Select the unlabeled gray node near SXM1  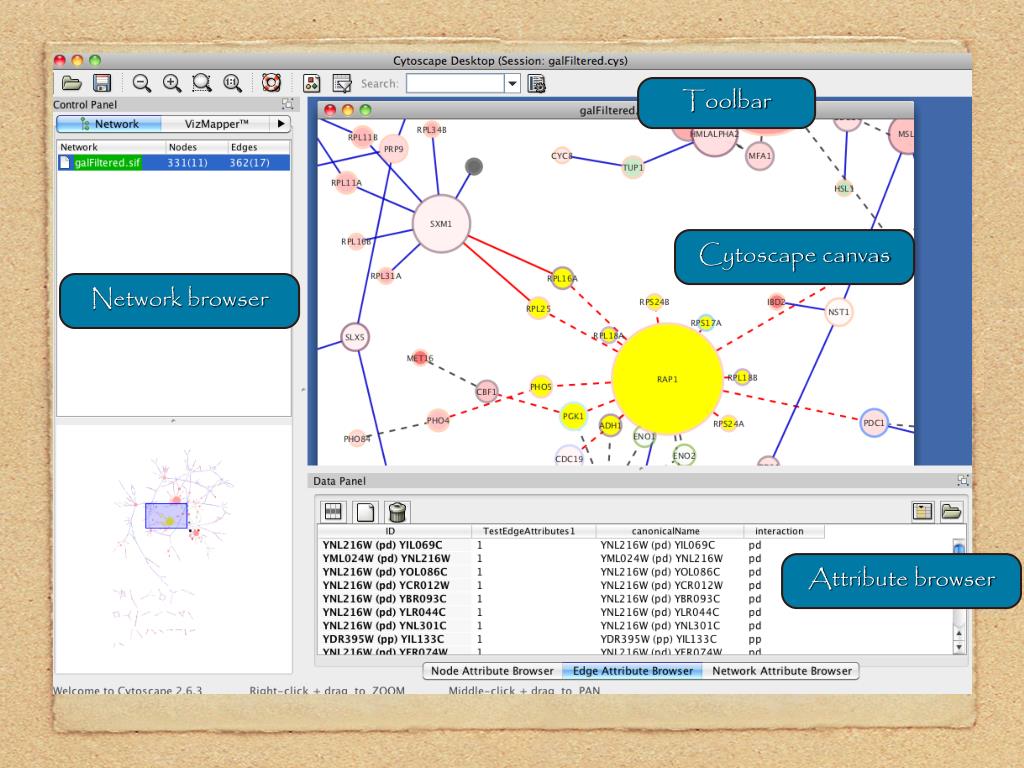(x=473, y=167)
